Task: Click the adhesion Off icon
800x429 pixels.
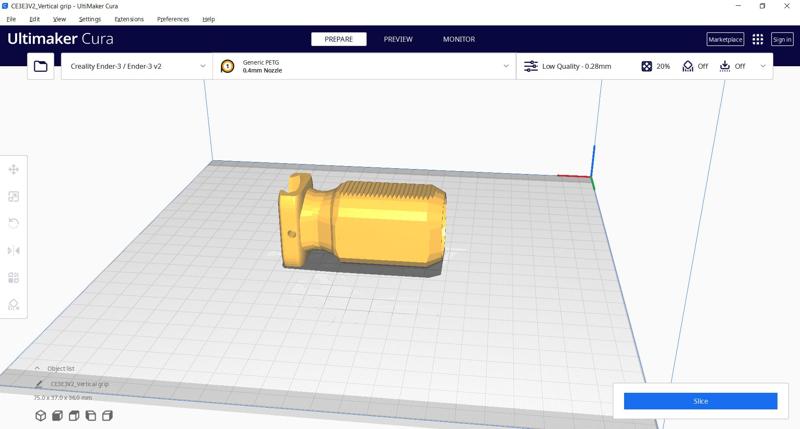Action: click(725, 66)
